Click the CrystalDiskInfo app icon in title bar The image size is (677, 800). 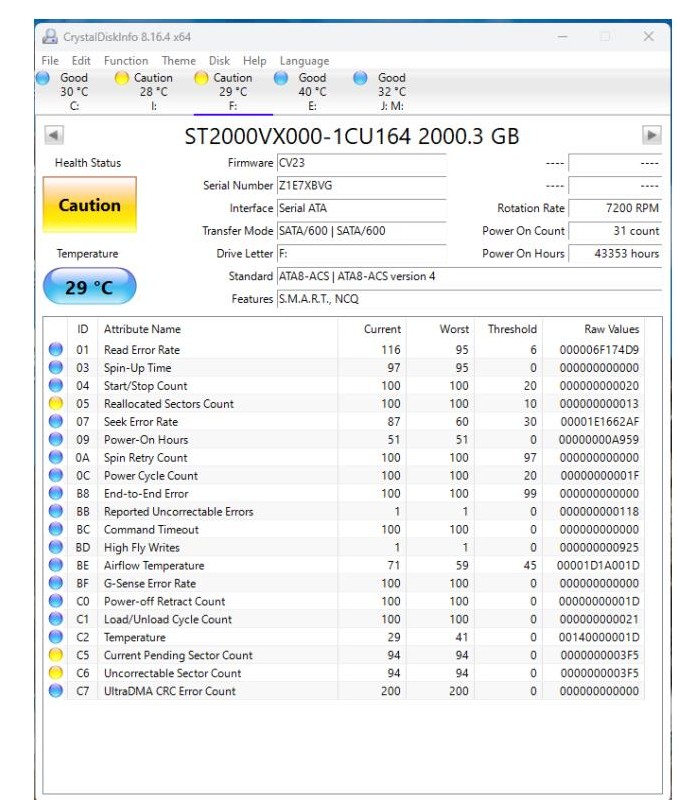pyautogui.click(x=50, y=37)
